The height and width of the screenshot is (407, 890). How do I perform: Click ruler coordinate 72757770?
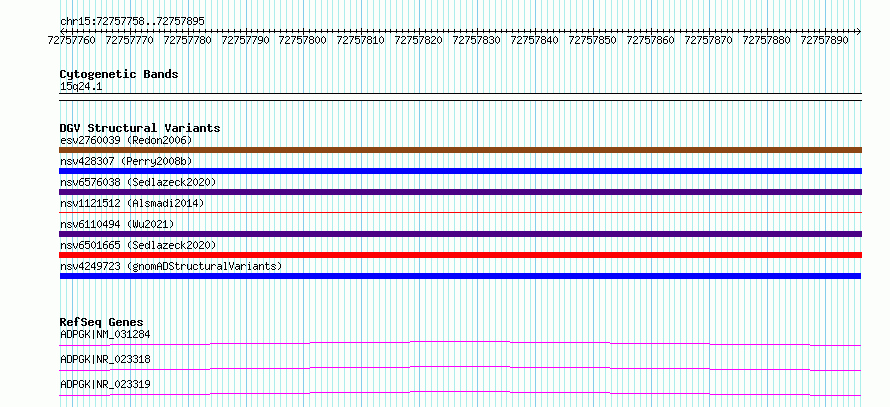pyautogui.click(x=129, y=40)
